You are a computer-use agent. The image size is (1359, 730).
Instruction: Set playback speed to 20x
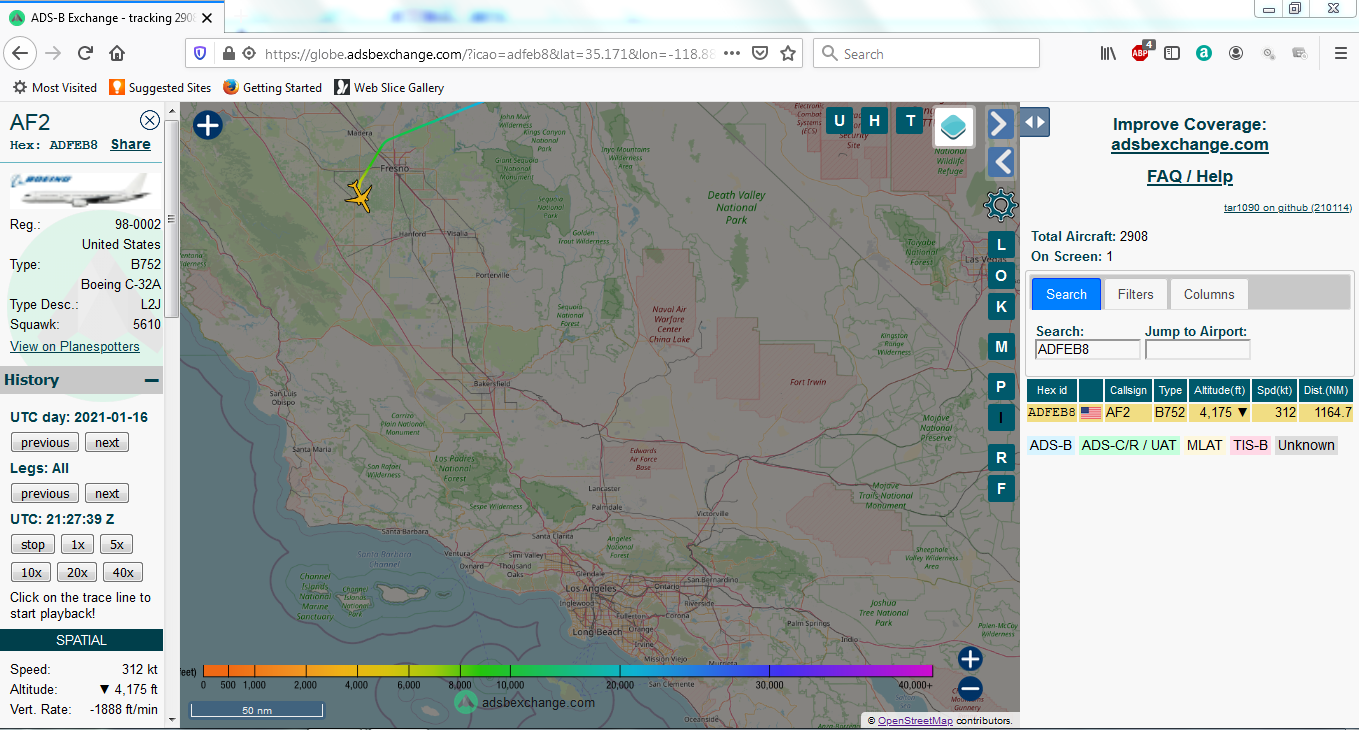[x=77, y=573]
